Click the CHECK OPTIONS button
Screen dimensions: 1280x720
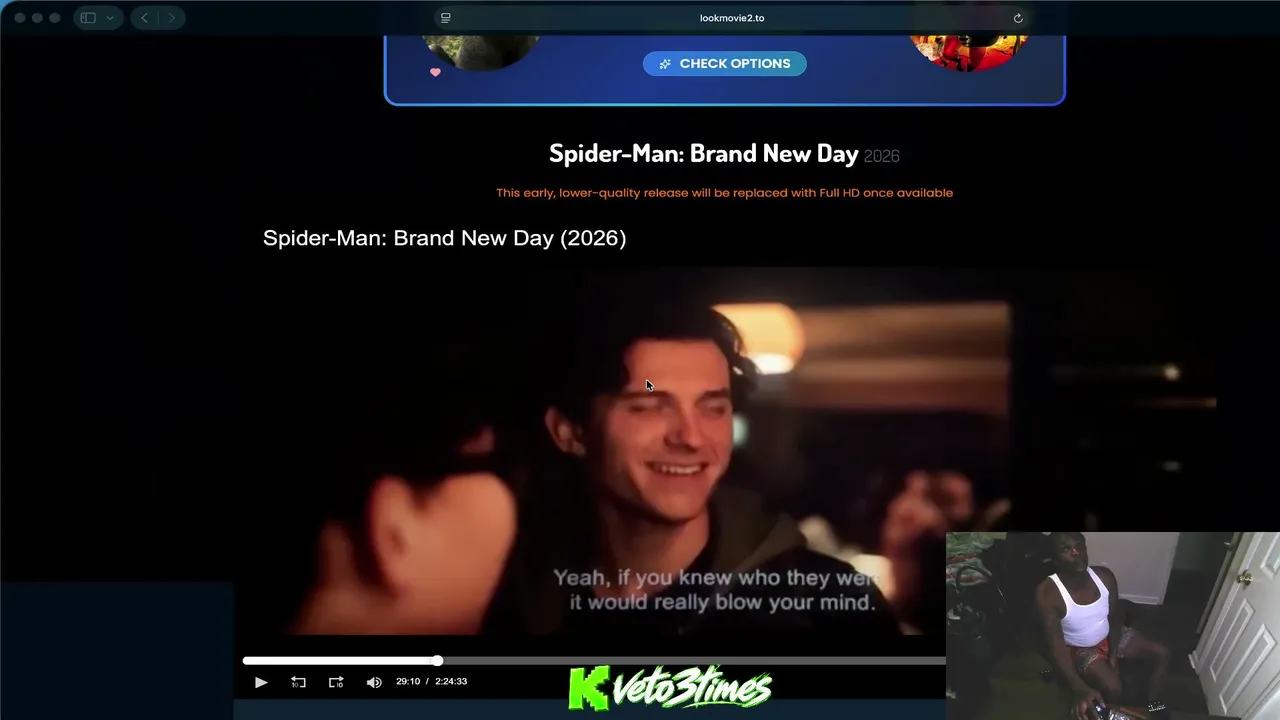[x=725, y=64]
